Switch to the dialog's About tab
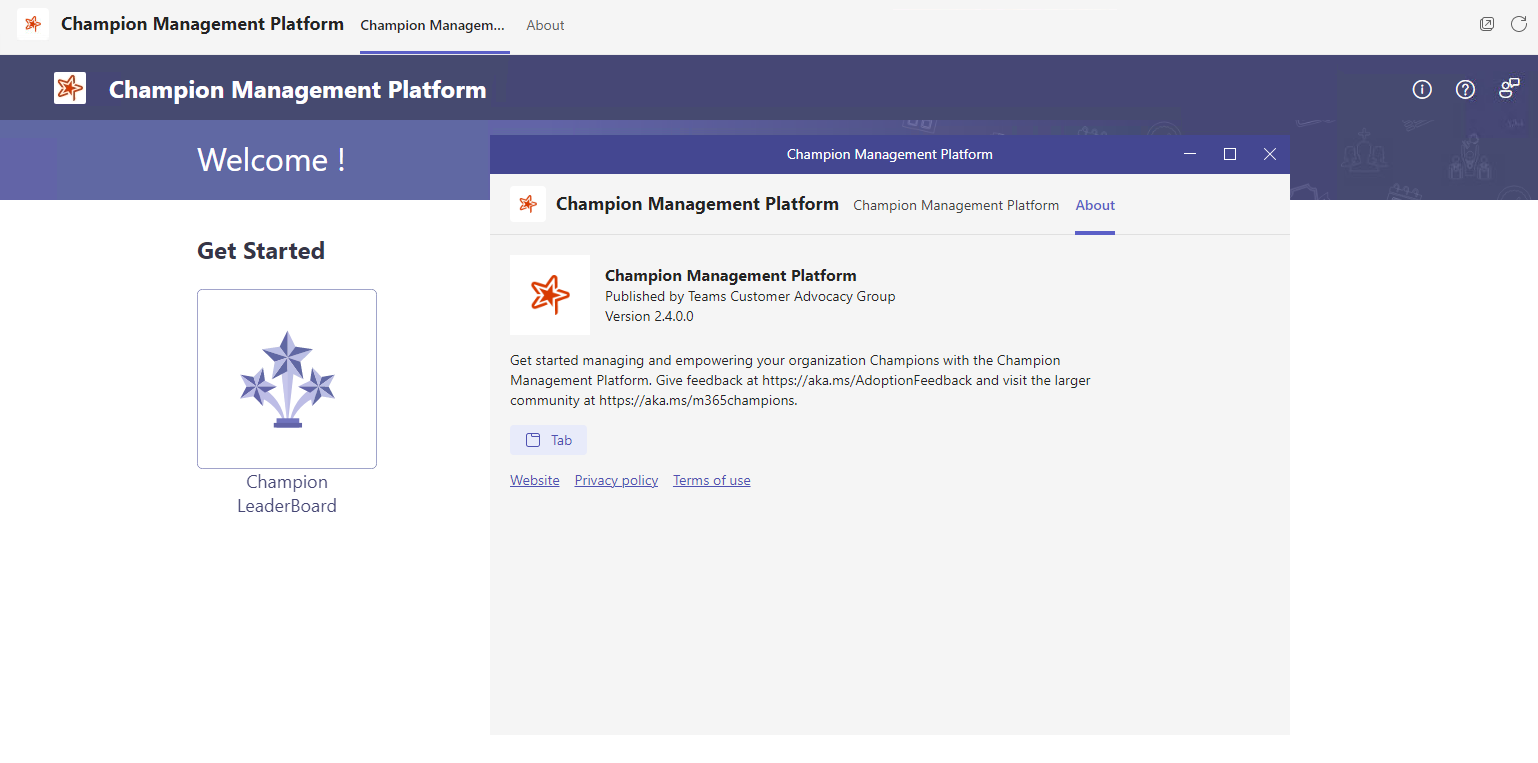1538x763 pixels. click(1095, 205)
